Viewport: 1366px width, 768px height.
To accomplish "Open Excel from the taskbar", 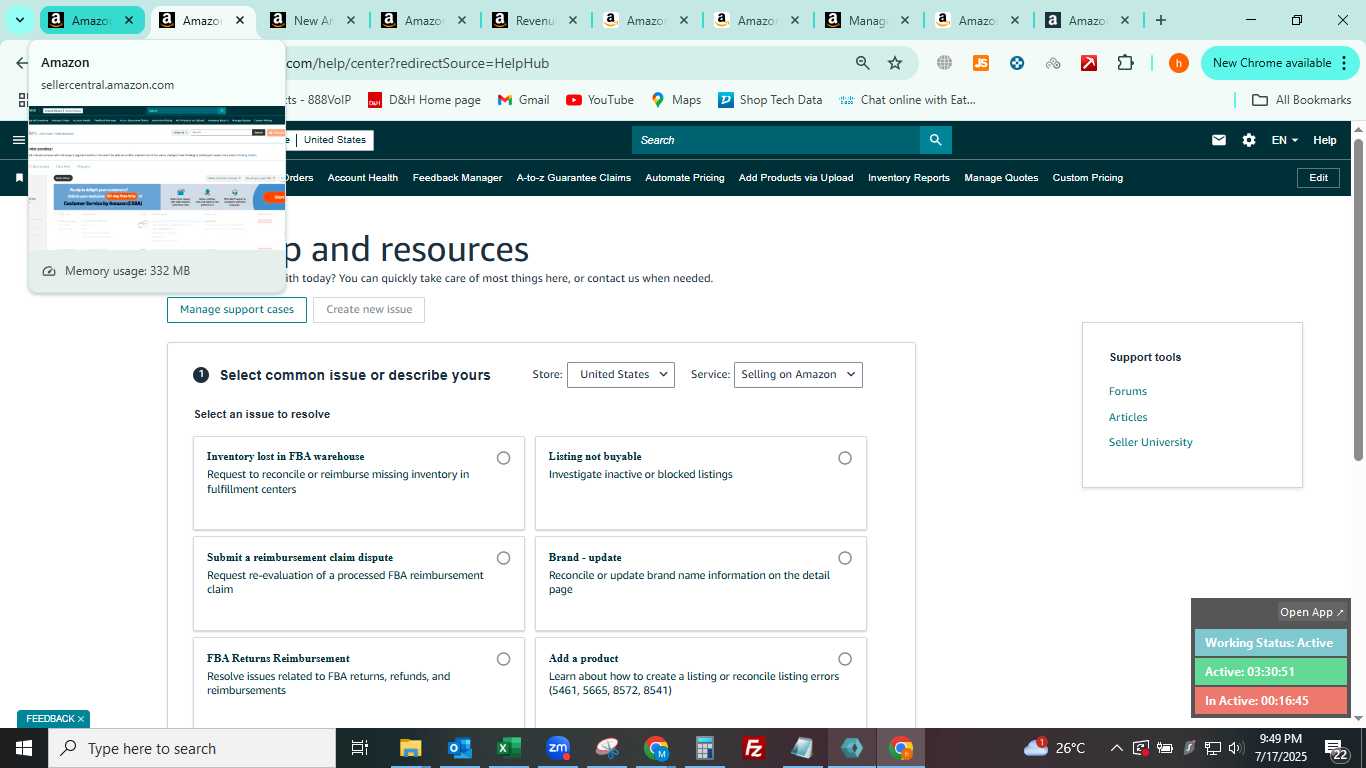I will (x=508, y=748).
